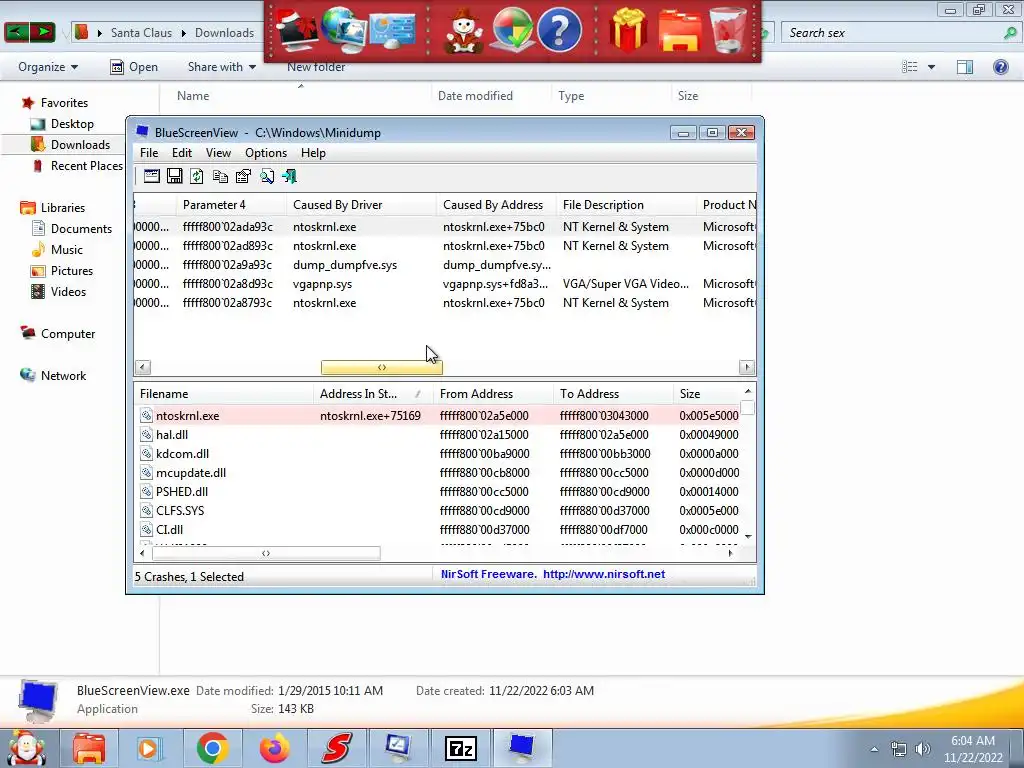The height and width of the screenshot is (768, 1024).
Task: Open the File menu in BlueScreenView
Action: point(149,153)
